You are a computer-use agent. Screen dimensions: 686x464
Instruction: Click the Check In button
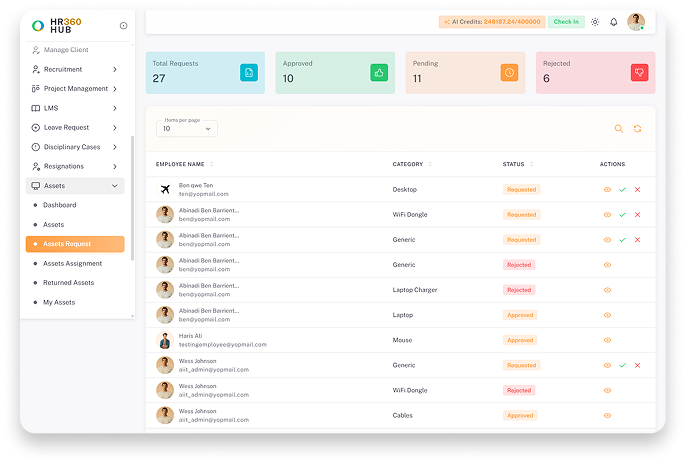pyautogui.click(x=566, y=22)
